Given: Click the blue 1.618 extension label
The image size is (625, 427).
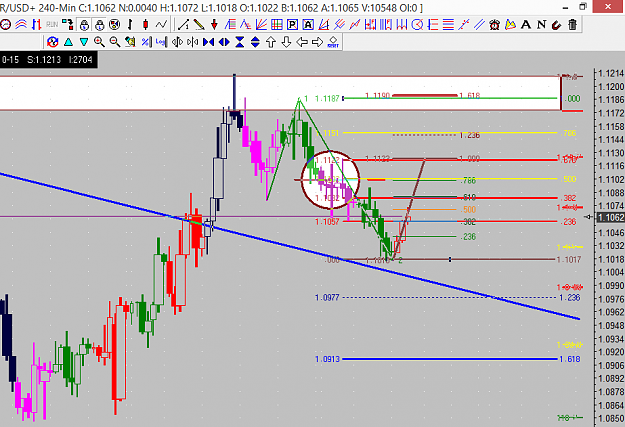Looking at the screenshot, I should tap(570, 359).
